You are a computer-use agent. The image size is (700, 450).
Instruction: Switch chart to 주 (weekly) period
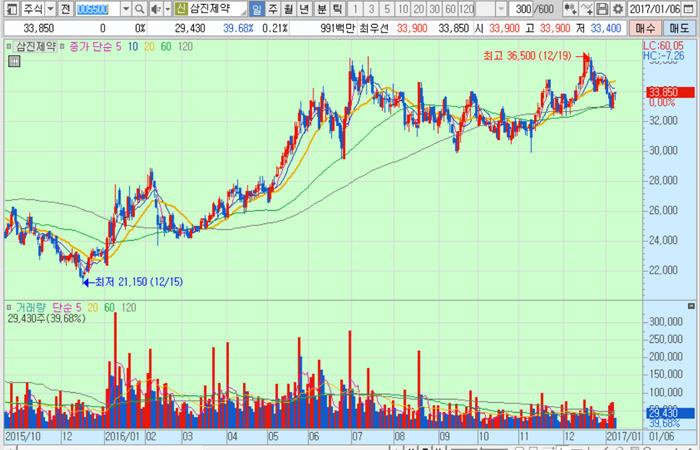(x=273, y=9)
